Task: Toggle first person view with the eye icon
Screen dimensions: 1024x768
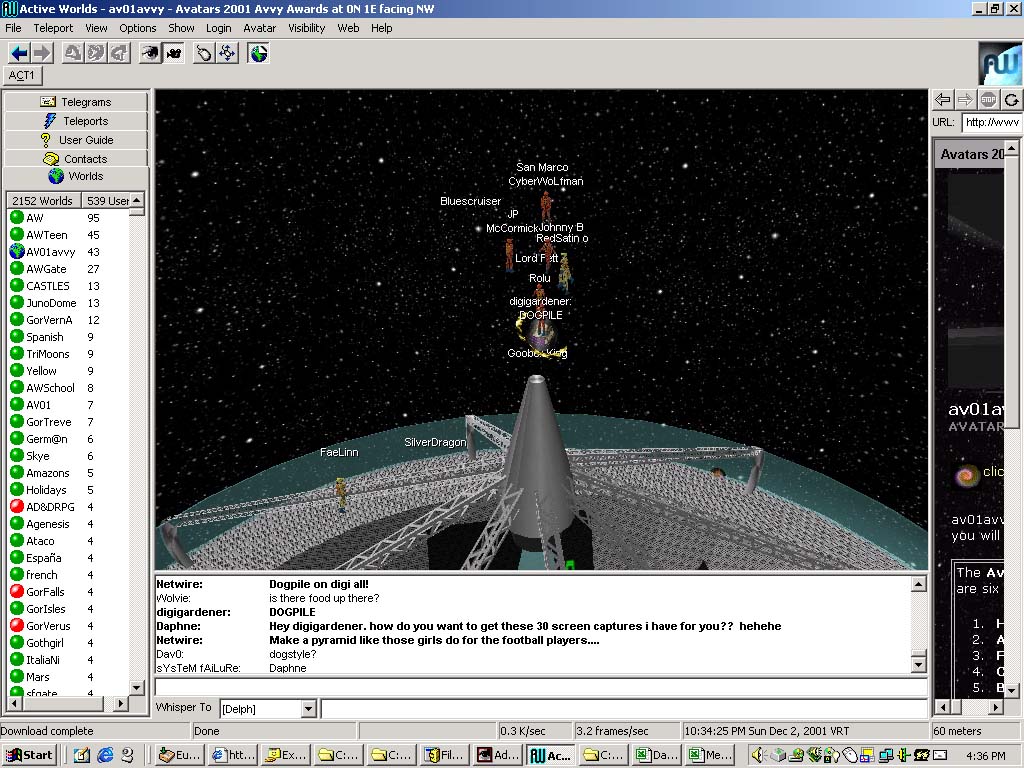Action: (150, 53)
